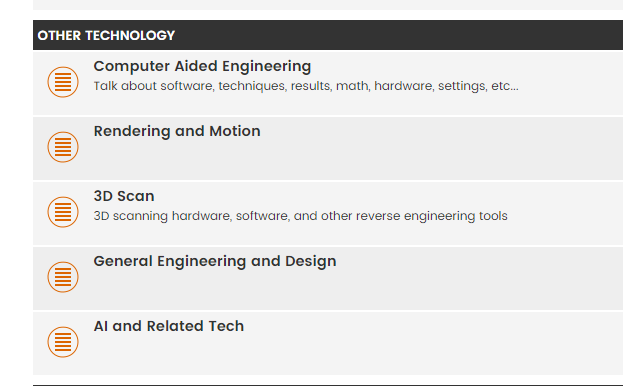Click the gray strip above the Other Technology header

[328, 5]
